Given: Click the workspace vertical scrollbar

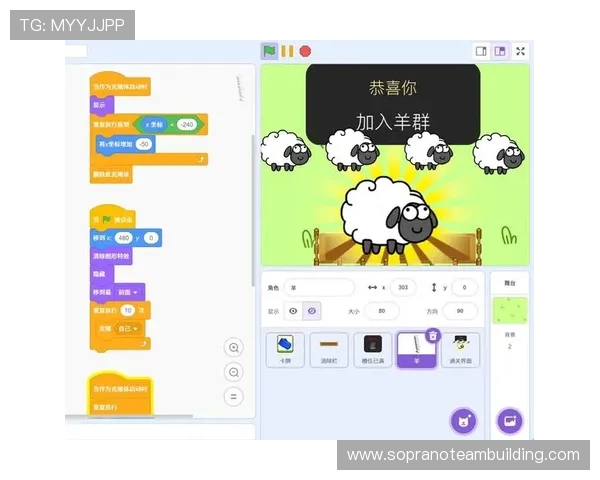Looking at the screenshot, I should click(x=253, y=210).
